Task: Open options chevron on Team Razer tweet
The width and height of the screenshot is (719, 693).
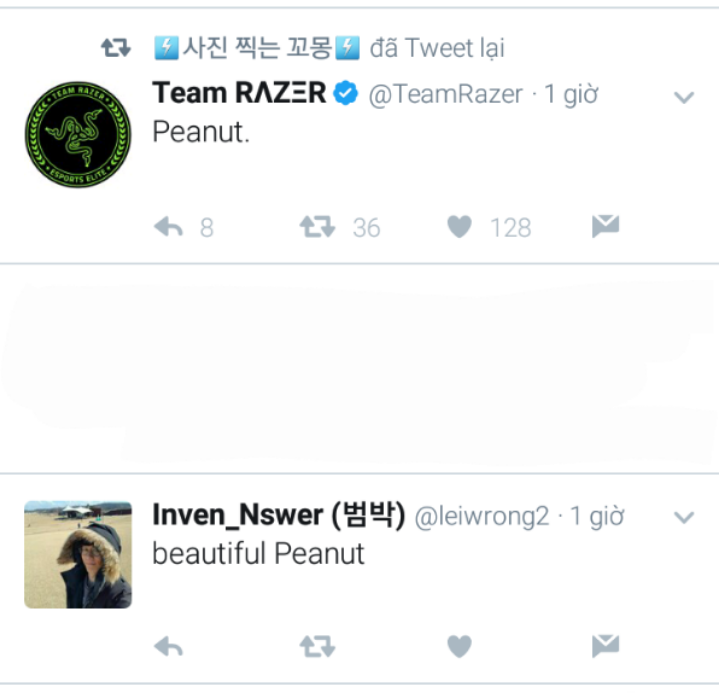Action: click(684, 97)
